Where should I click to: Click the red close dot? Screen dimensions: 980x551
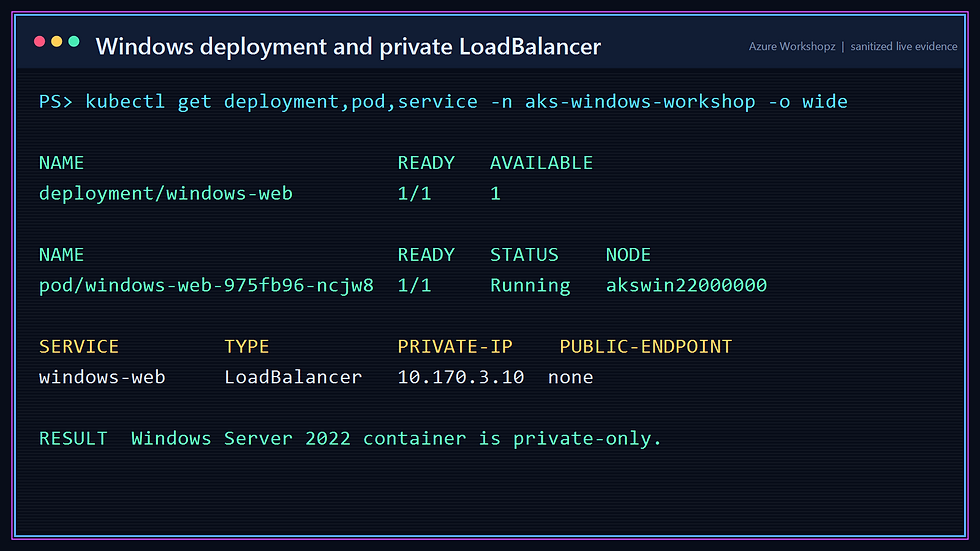pyautogui.click(x=39, y=42)
